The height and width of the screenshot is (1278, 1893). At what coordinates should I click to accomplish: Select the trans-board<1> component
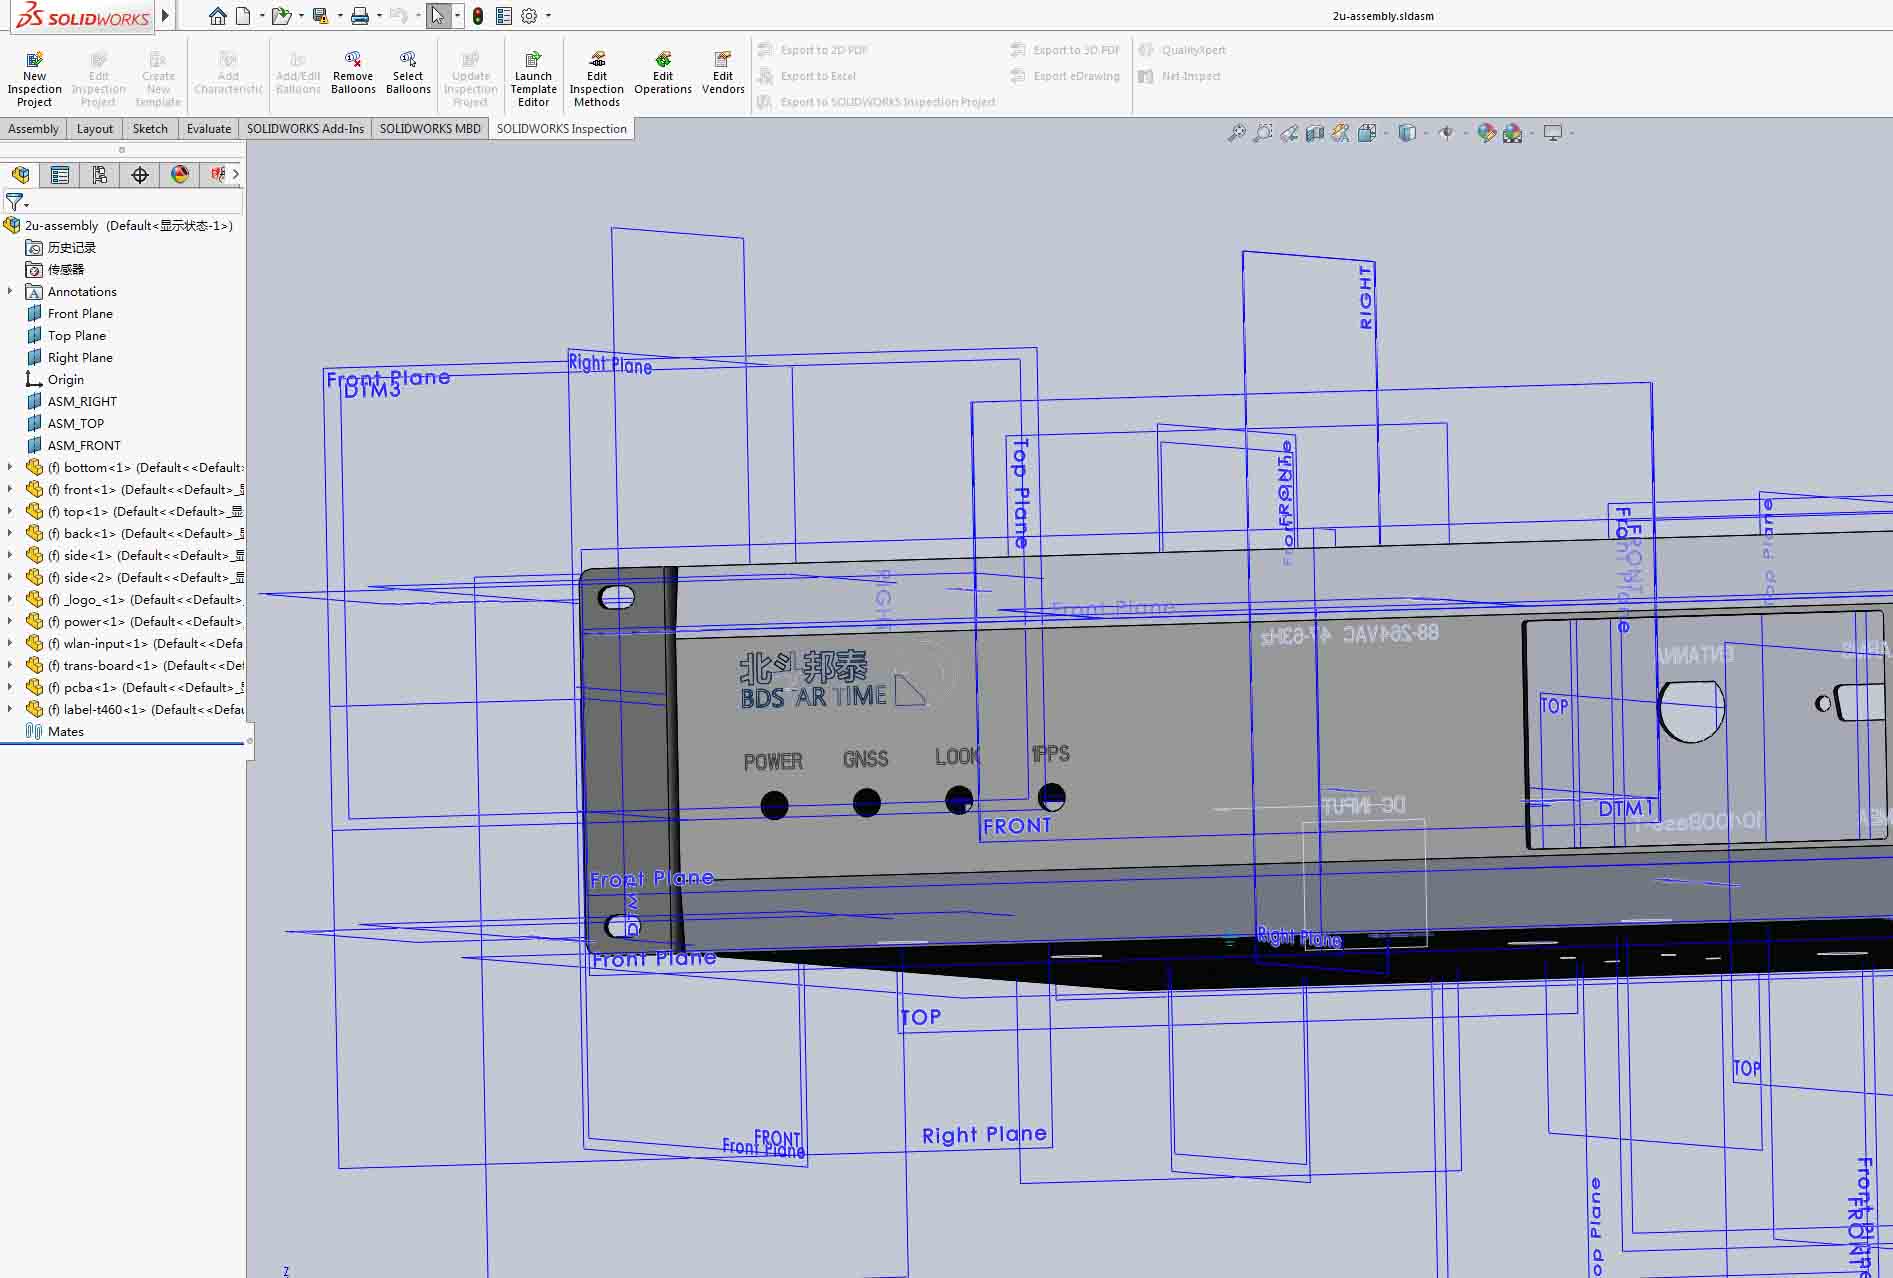tap(134, 666)
